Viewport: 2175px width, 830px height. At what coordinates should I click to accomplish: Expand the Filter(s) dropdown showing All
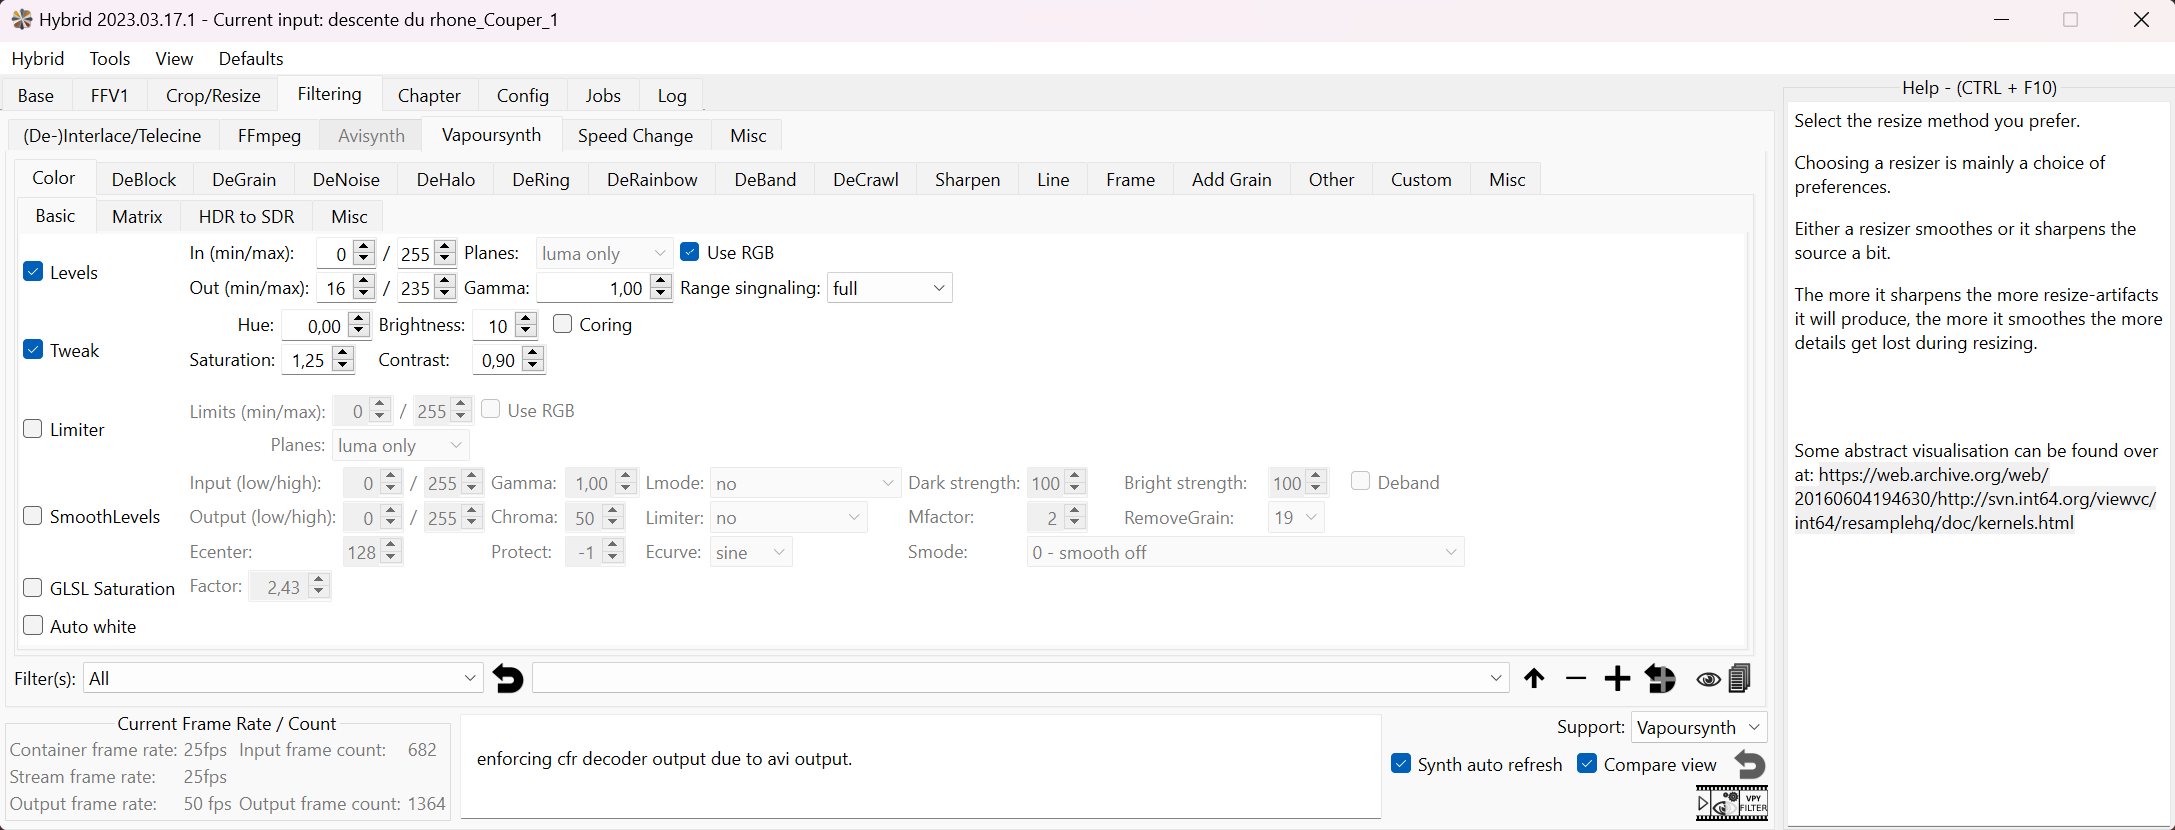pos(283,678)
